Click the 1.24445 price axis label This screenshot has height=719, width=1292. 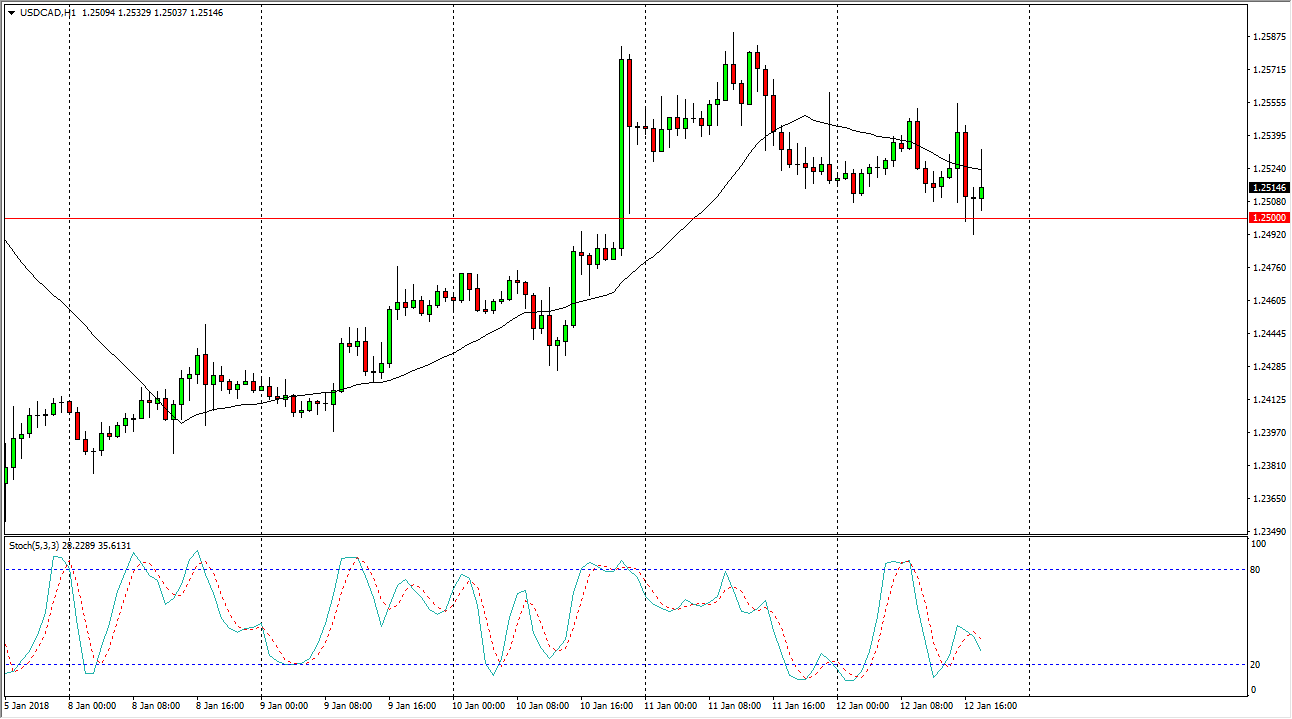pyautogui.click(x=1267, y=334)
